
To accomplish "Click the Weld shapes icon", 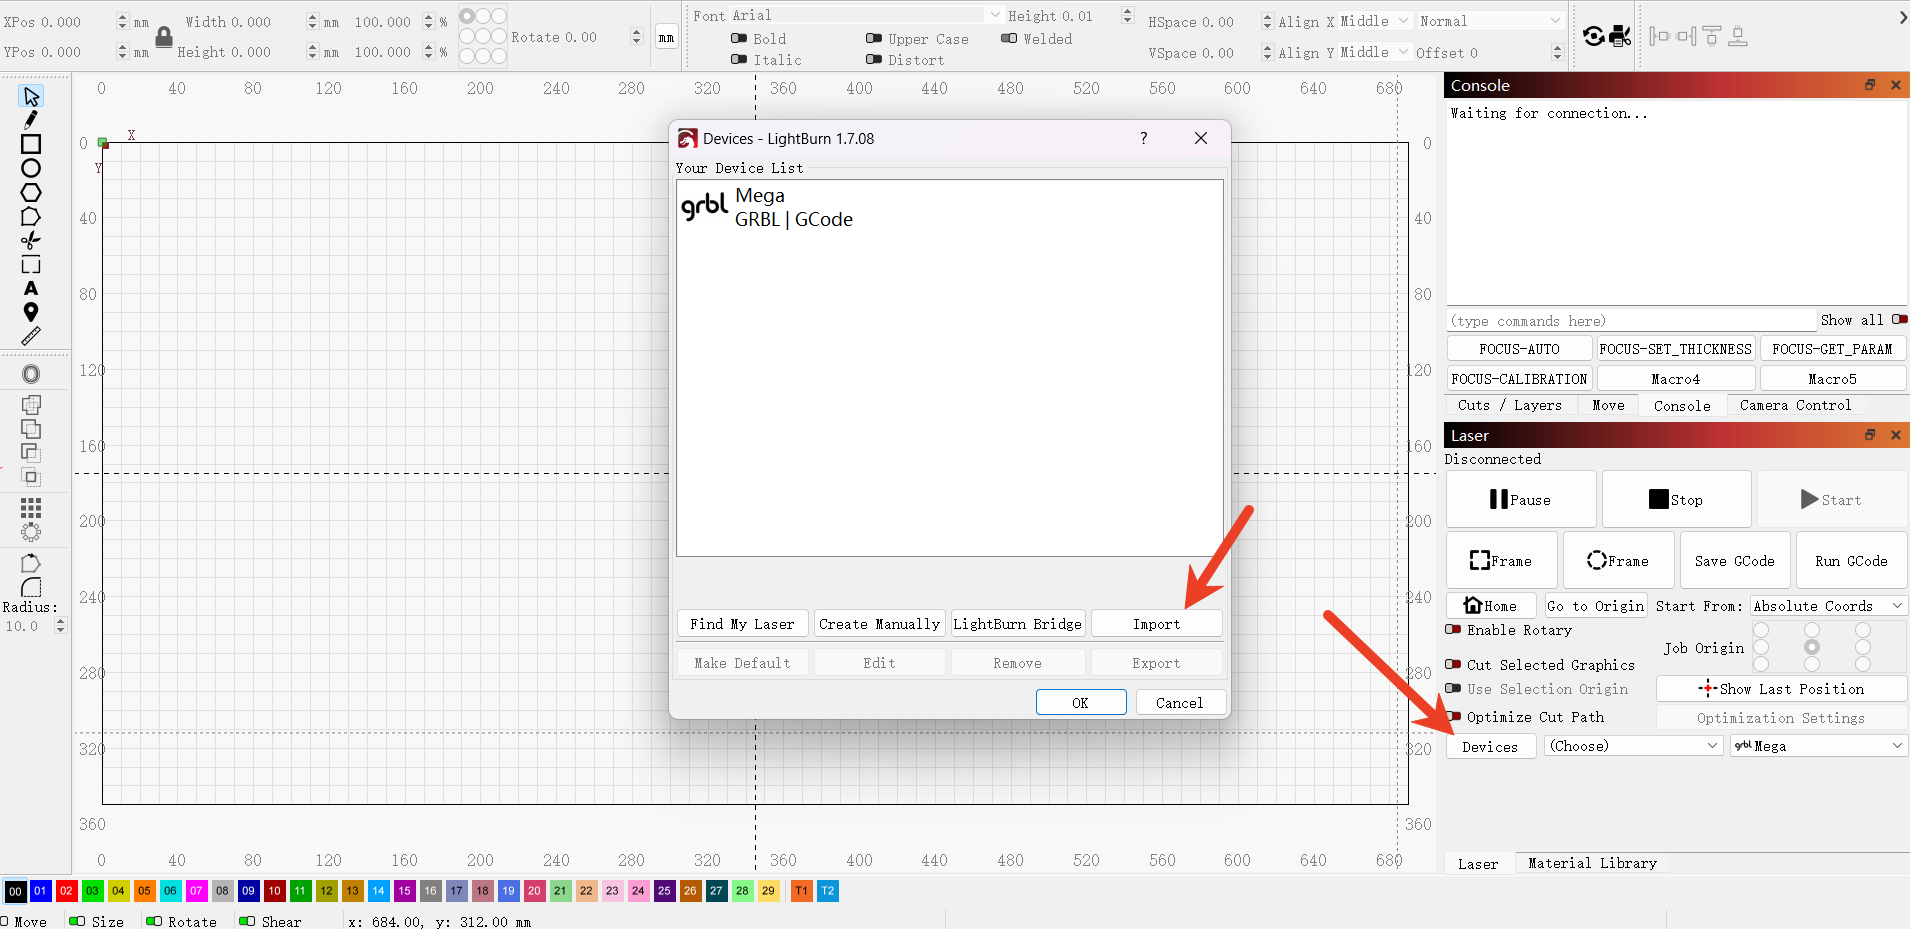I will 31,405.
